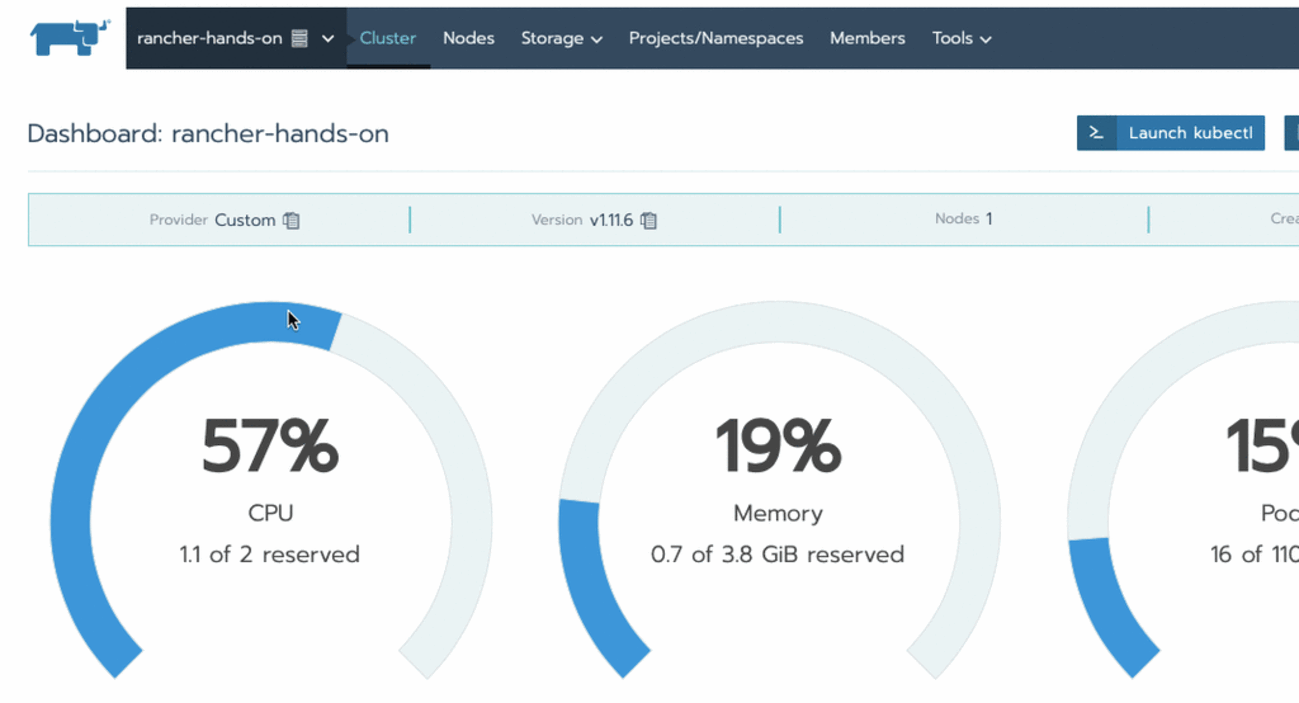Expand the rancher-hands-on cluster selector chevron

tap(328, 39)
